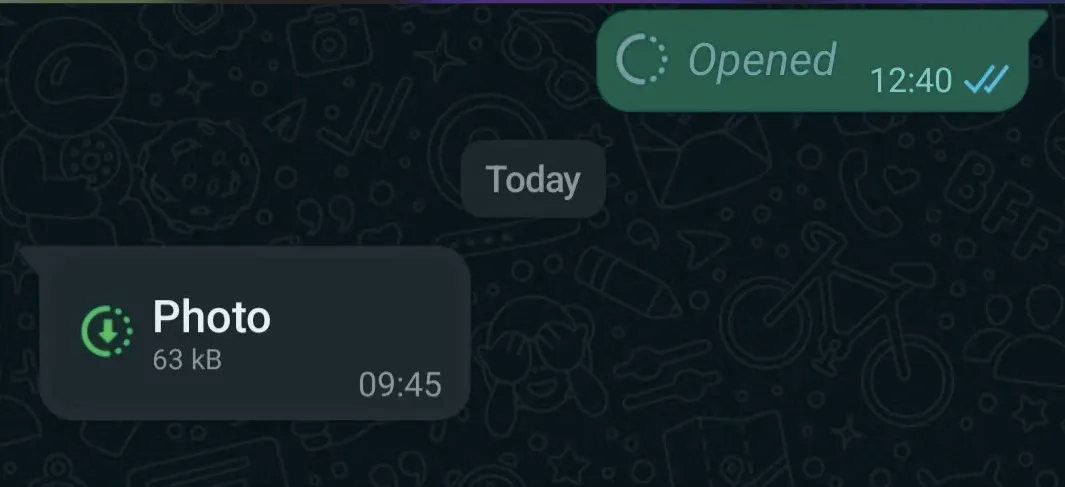
Task: Click the open envelope doodle in wallpaper
Action: (x=700, y=161)
